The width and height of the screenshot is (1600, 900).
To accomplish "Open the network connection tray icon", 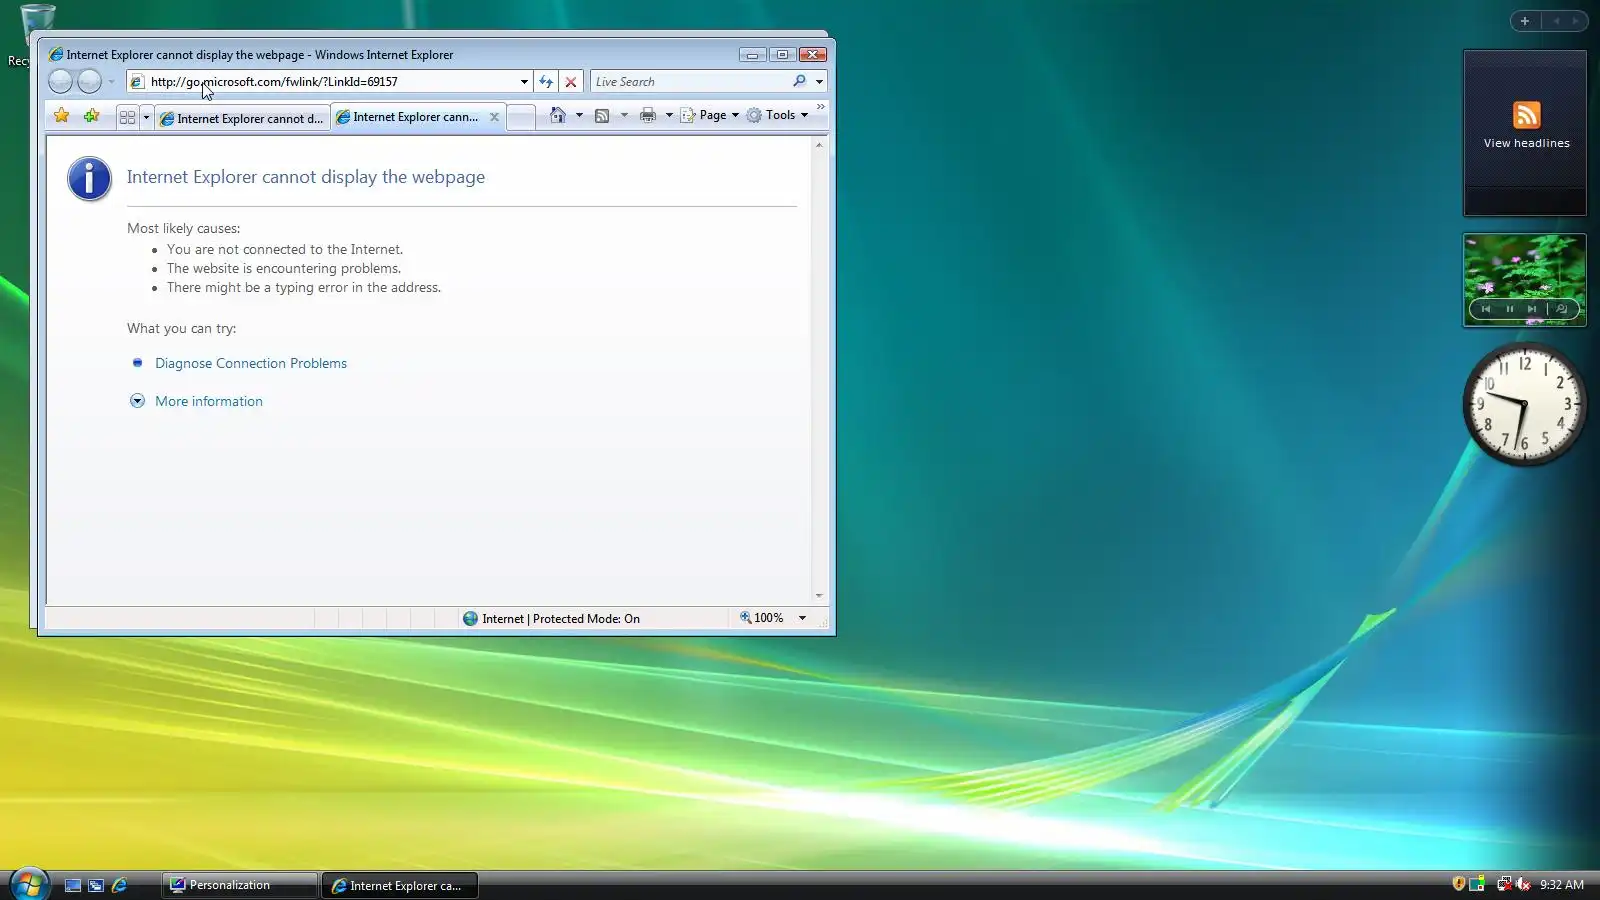I will click(1504, 884).
